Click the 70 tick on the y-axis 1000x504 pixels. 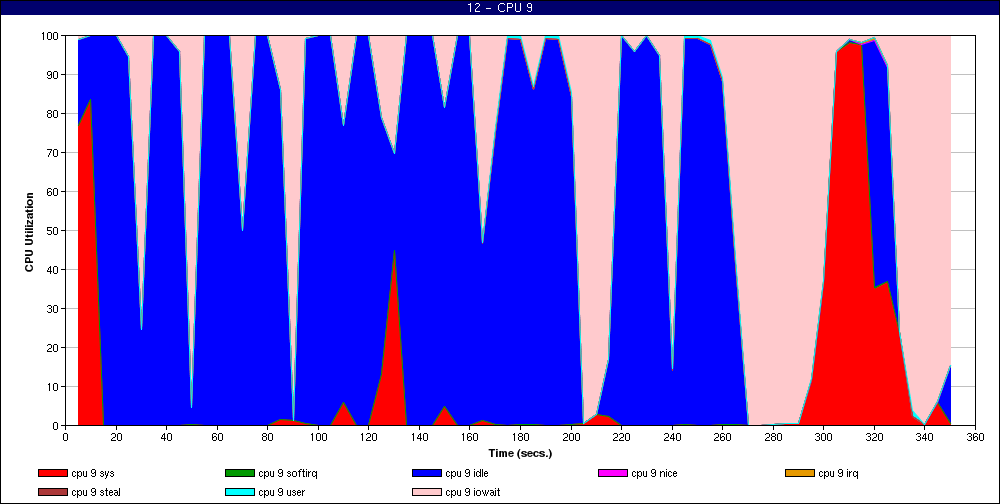(54, 152)
